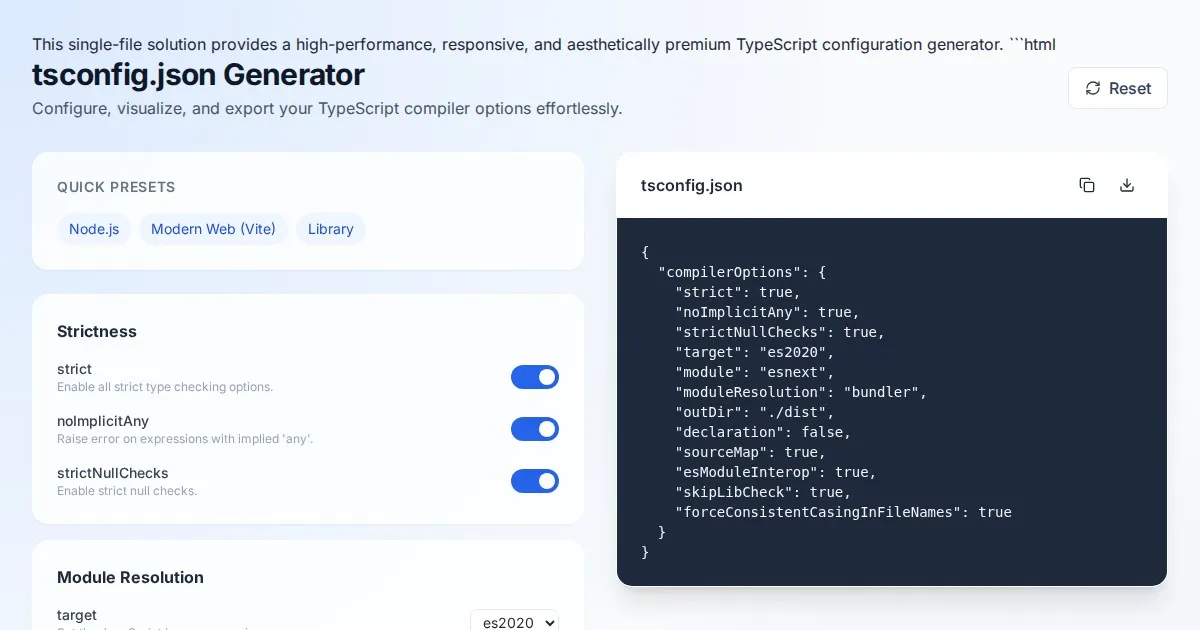This screenshot has width=1200, height=630.
Task: Download the generated tsconfig.json file
Action: point(1127,185)
